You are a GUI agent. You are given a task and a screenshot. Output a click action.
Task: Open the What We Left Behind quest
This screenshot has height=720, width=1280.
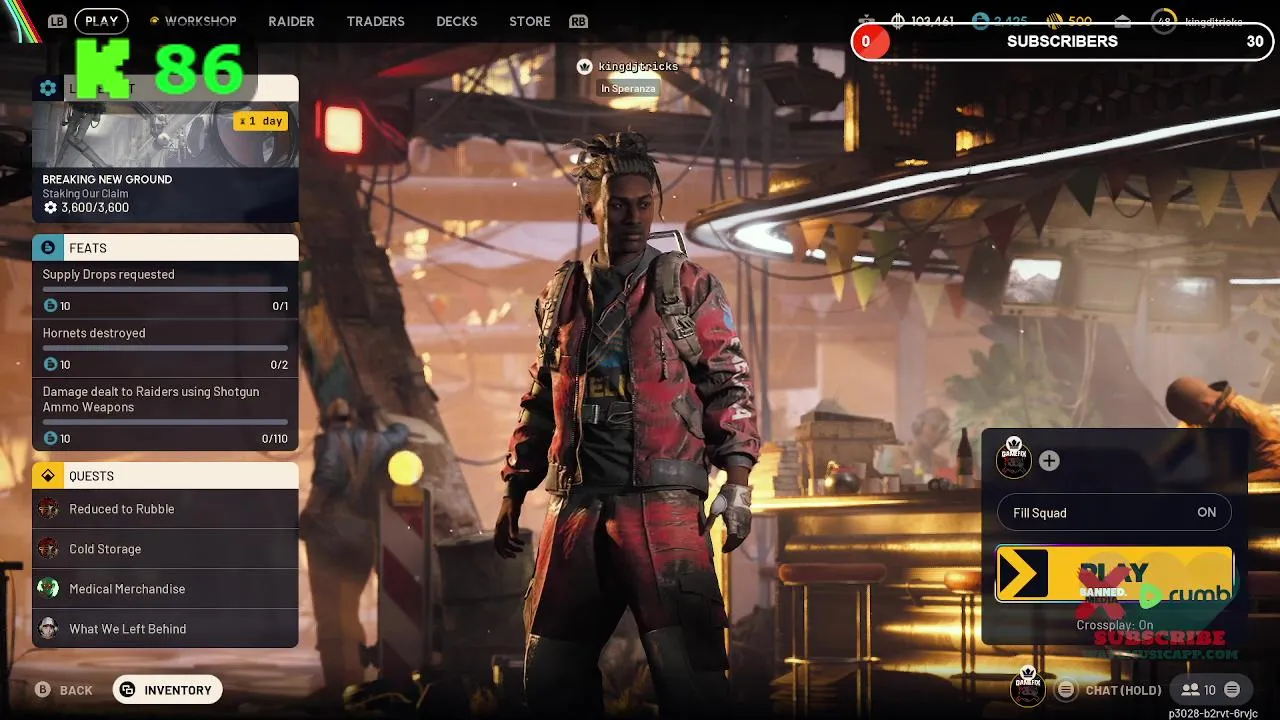pos(165,629)
